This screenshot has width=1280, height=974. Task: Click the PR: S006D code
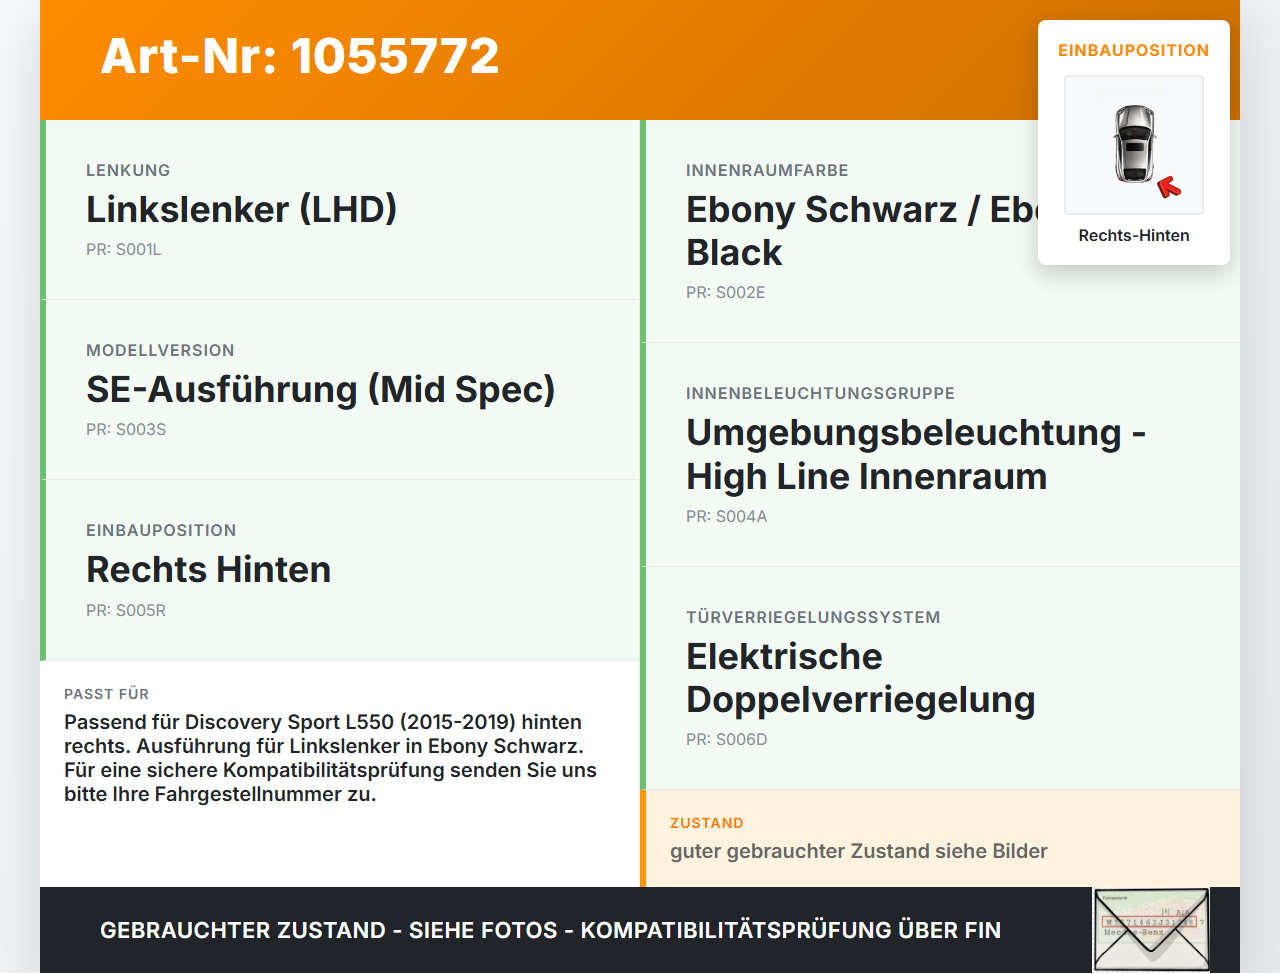(727, 740)
